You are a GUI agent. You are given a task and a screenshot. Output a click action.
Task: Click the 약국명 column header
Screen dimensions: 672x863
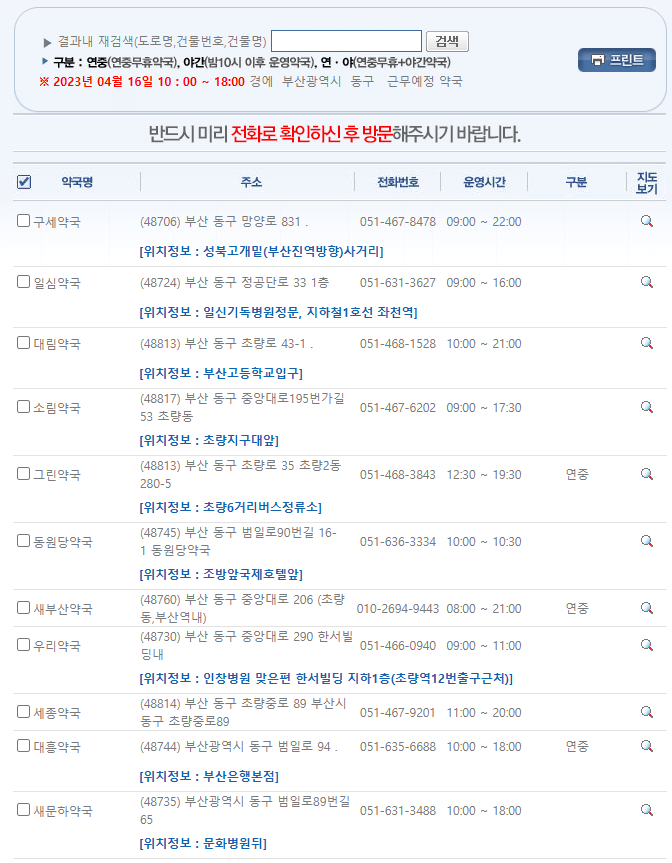point(77,182)
